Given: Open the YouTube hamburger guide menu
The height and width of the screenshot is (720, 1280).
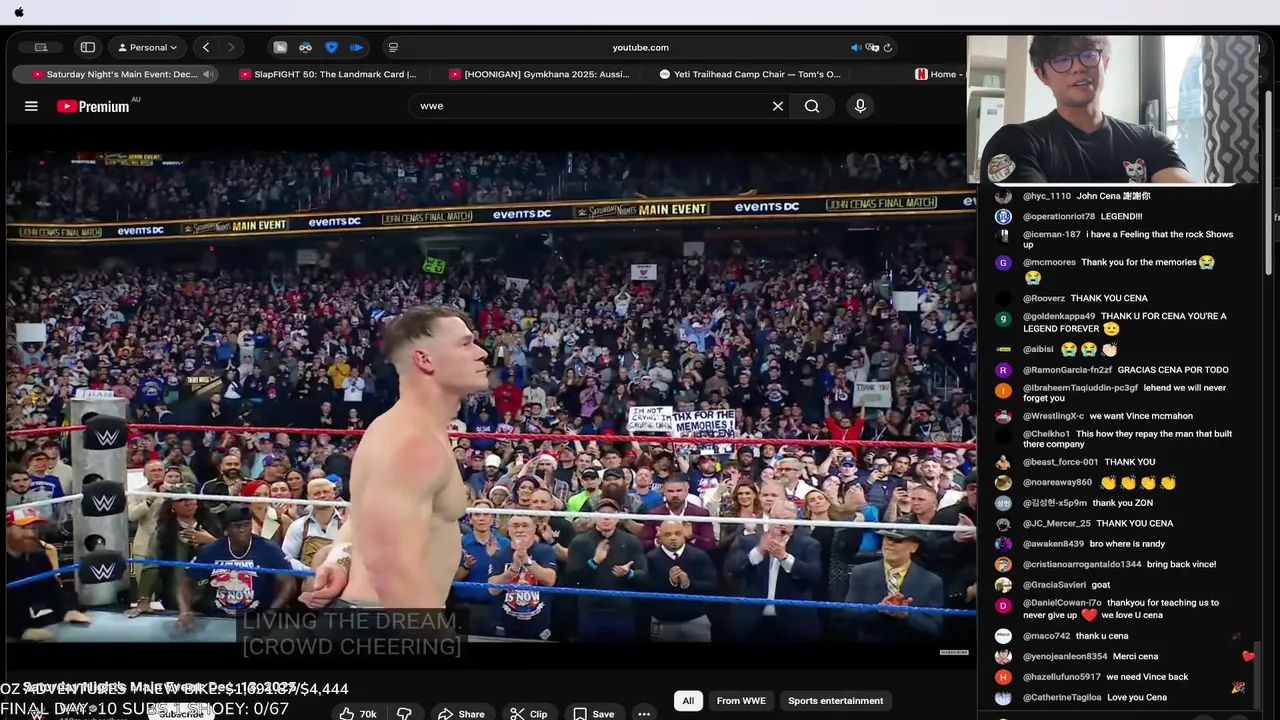Looking at the screenshot, I should (x=31, y=106).
